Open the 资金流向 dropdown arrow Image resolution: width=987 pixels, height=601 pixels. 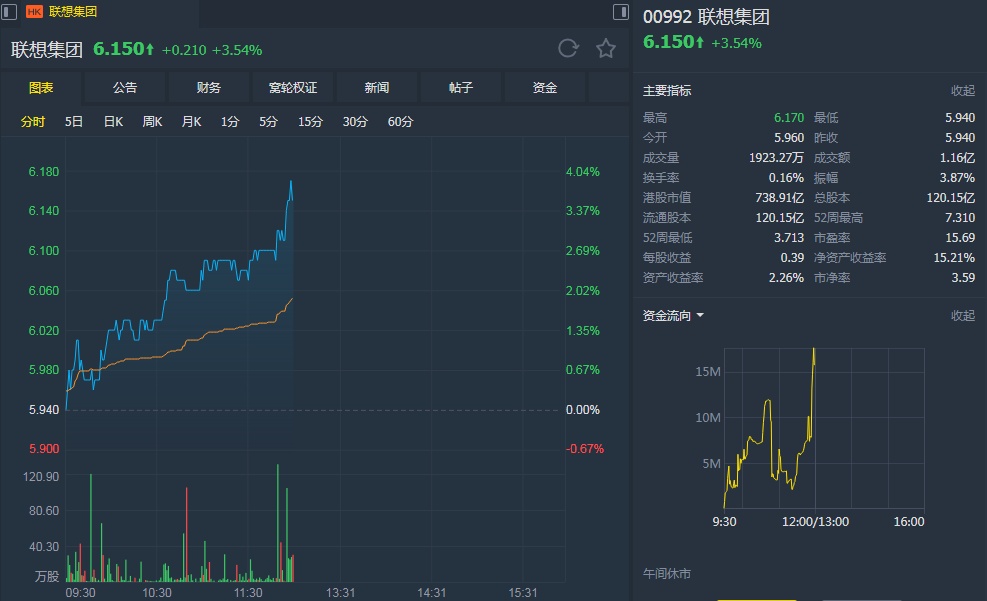[x=700, y=315]
